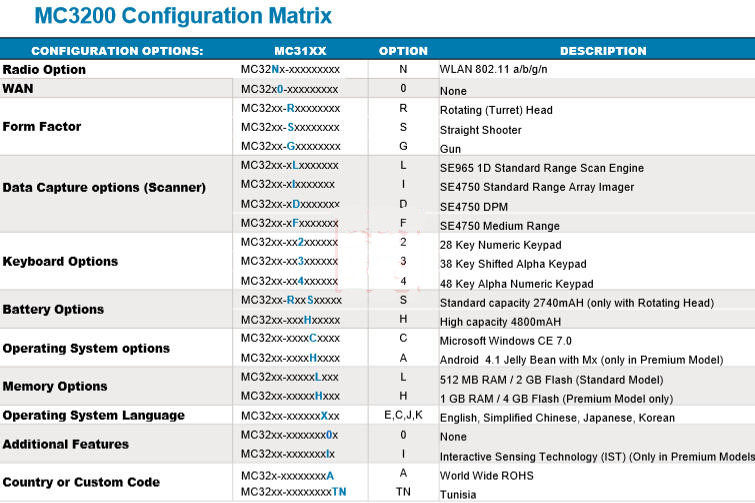Image resolution: width=755 pixels, height=503 pixels.
Task: Click 'High capacity 4800mAH' description
Action: [500, 322]
